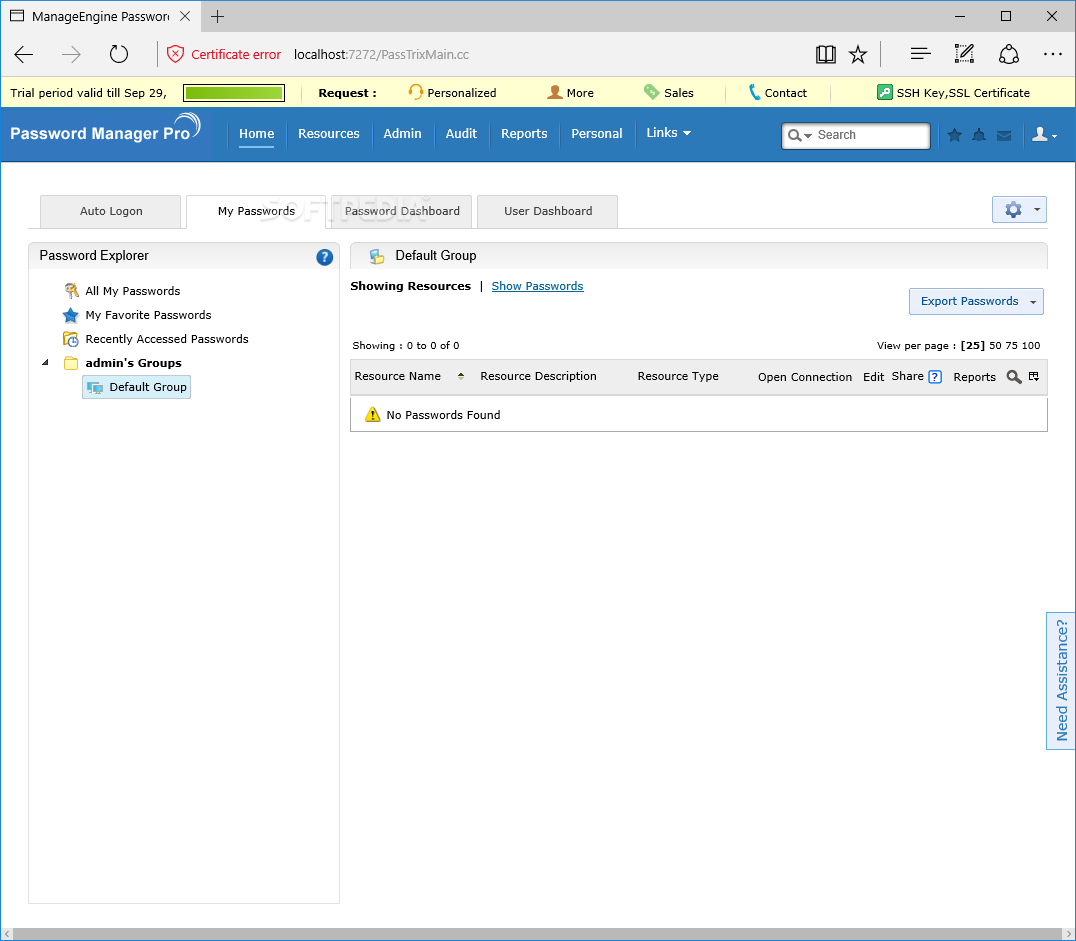
Task: Click the Certificate error shield icon
Action: [x=176, y=54]
